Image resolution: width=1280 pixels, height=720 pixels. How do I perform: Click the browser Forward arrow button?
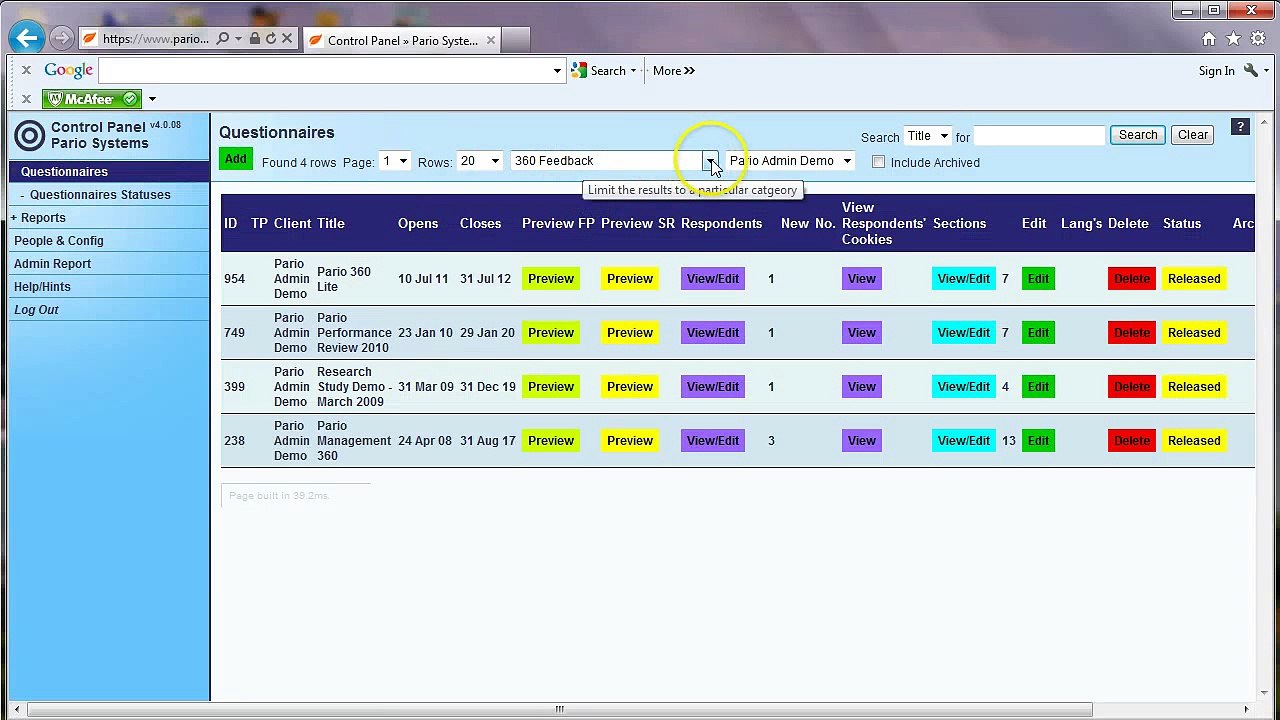(x=61, y=39)
